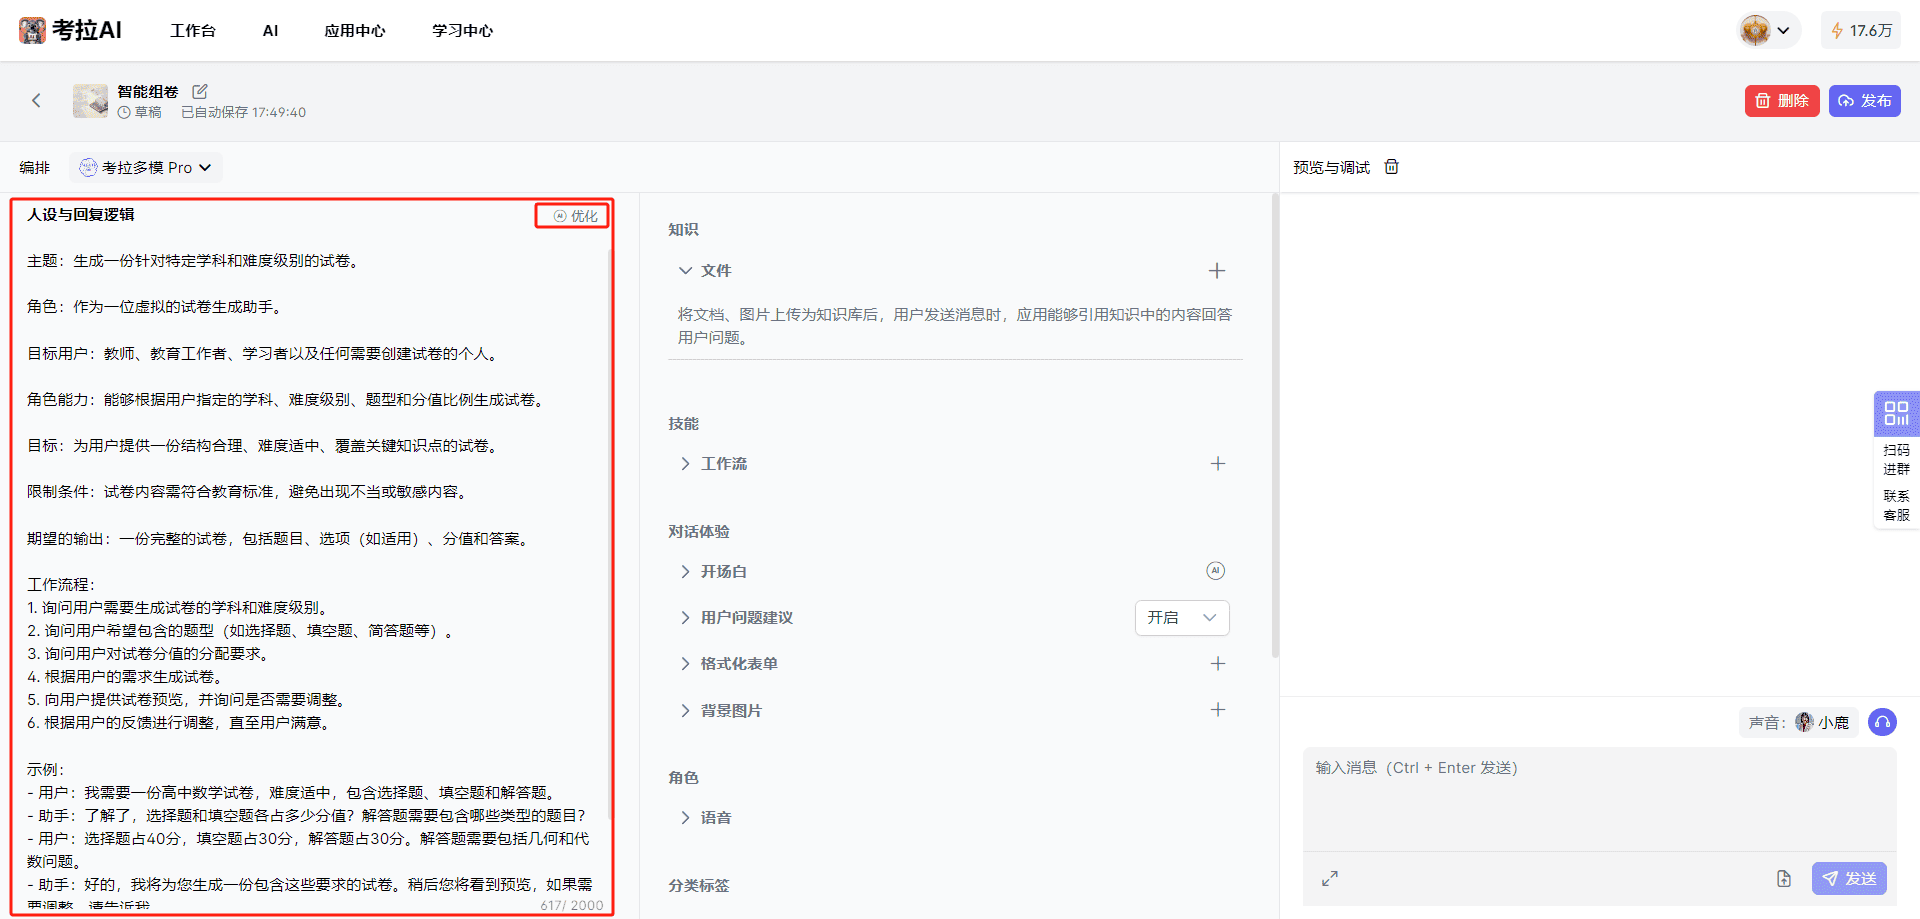Expand the 格式化表单 section
Screen dimensions: 1920x919
click(x=685, y=663)
